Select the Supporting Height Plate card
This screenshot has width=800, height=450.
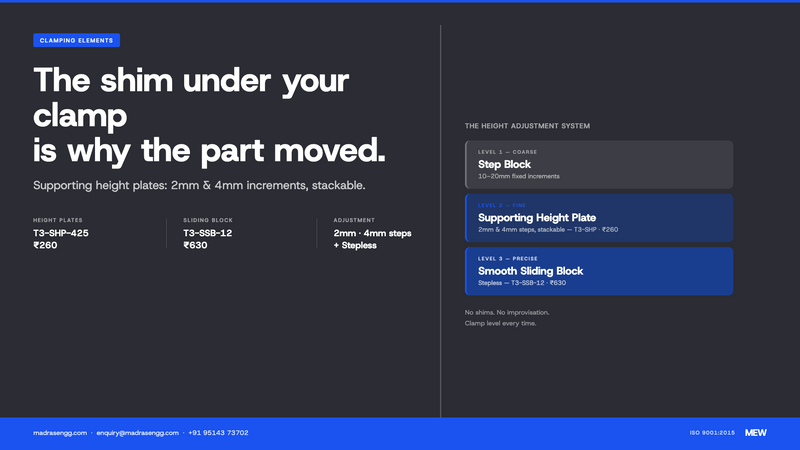(x=599, y=218)
